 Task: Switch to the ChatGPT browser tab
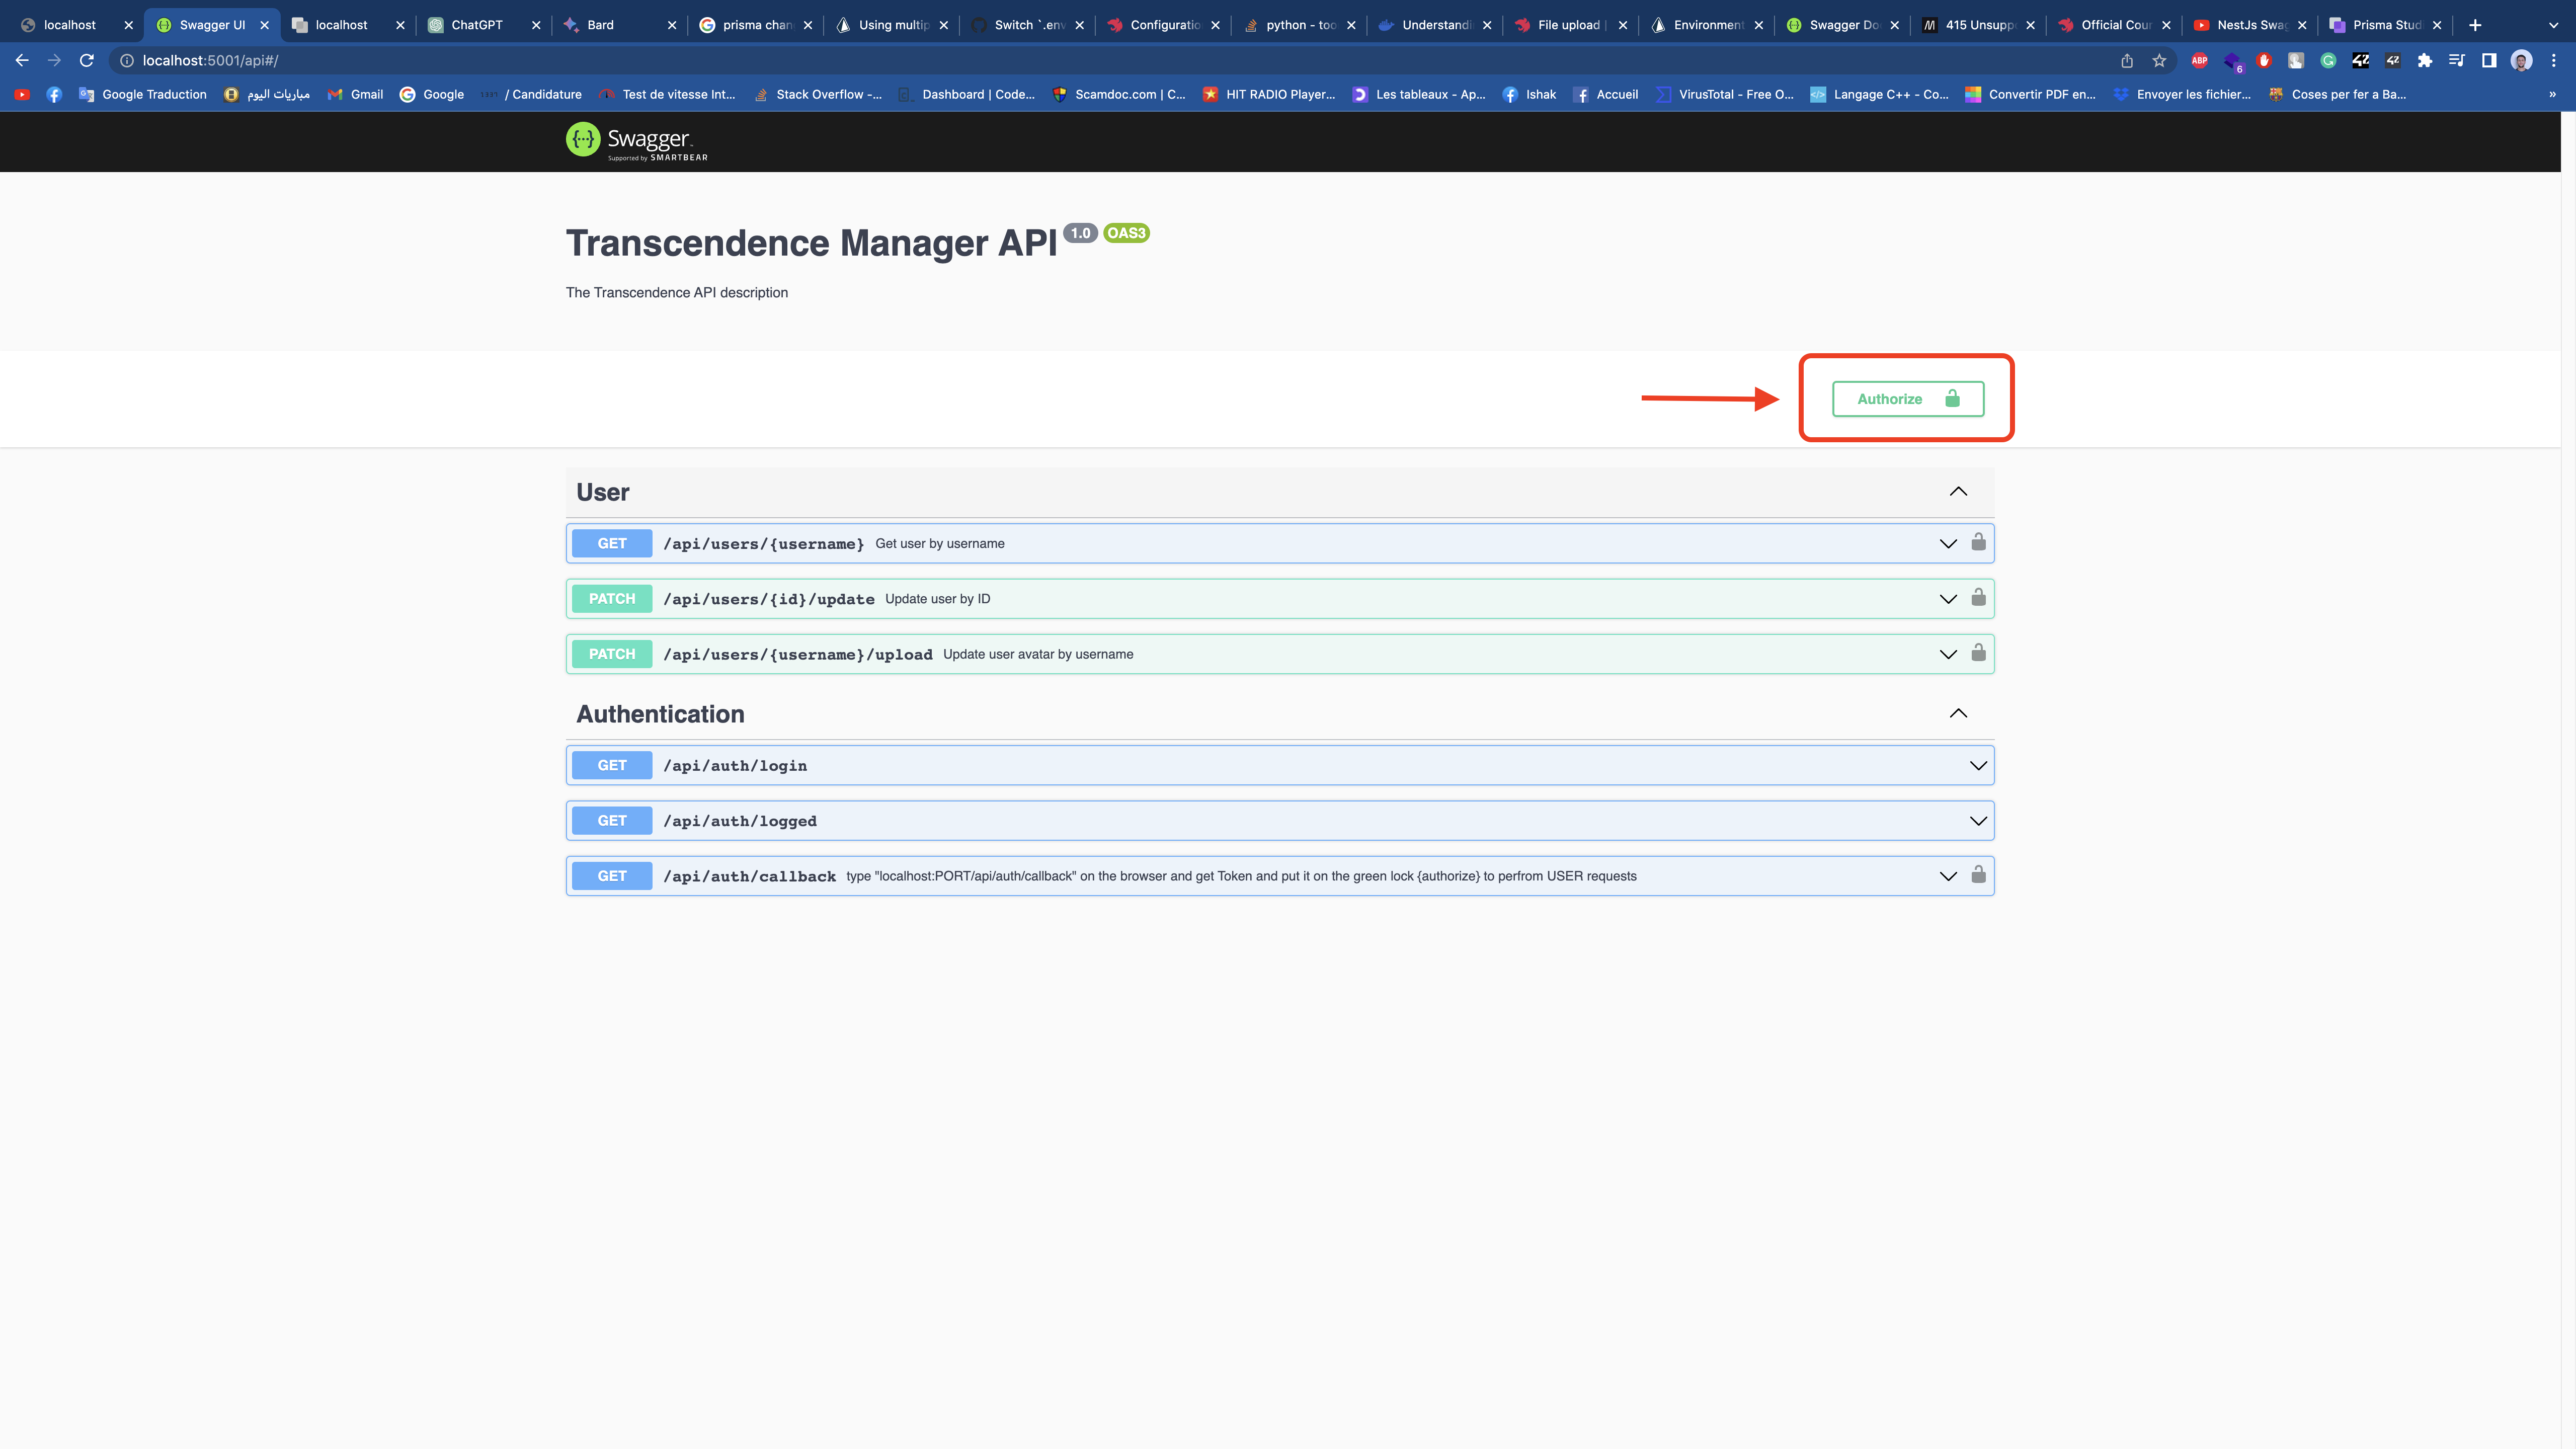477,25
